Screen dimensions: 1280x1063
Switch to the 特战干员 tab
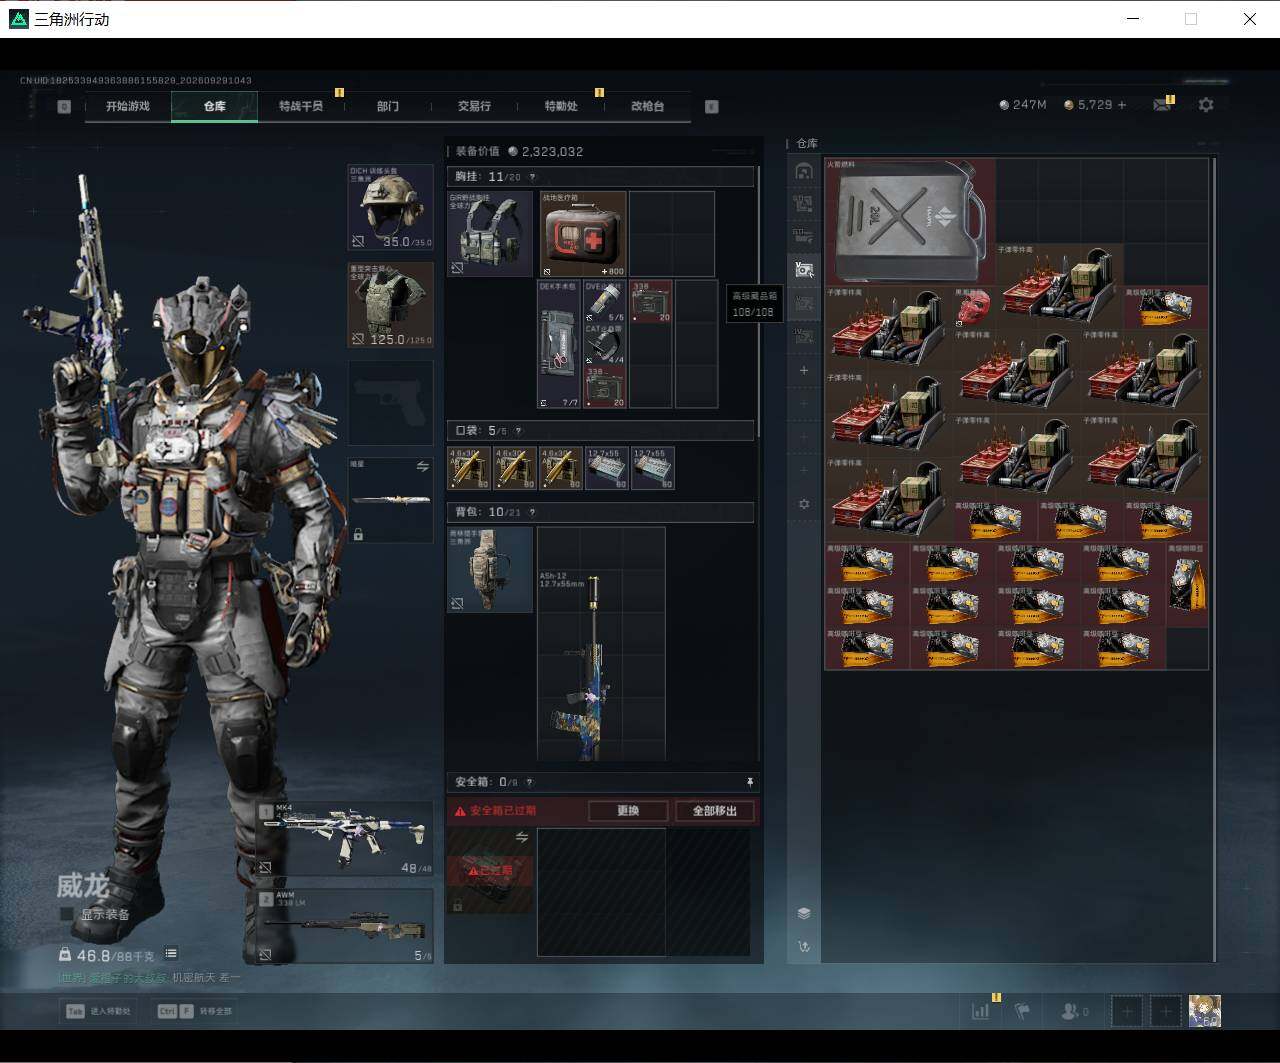click(301, 106)
